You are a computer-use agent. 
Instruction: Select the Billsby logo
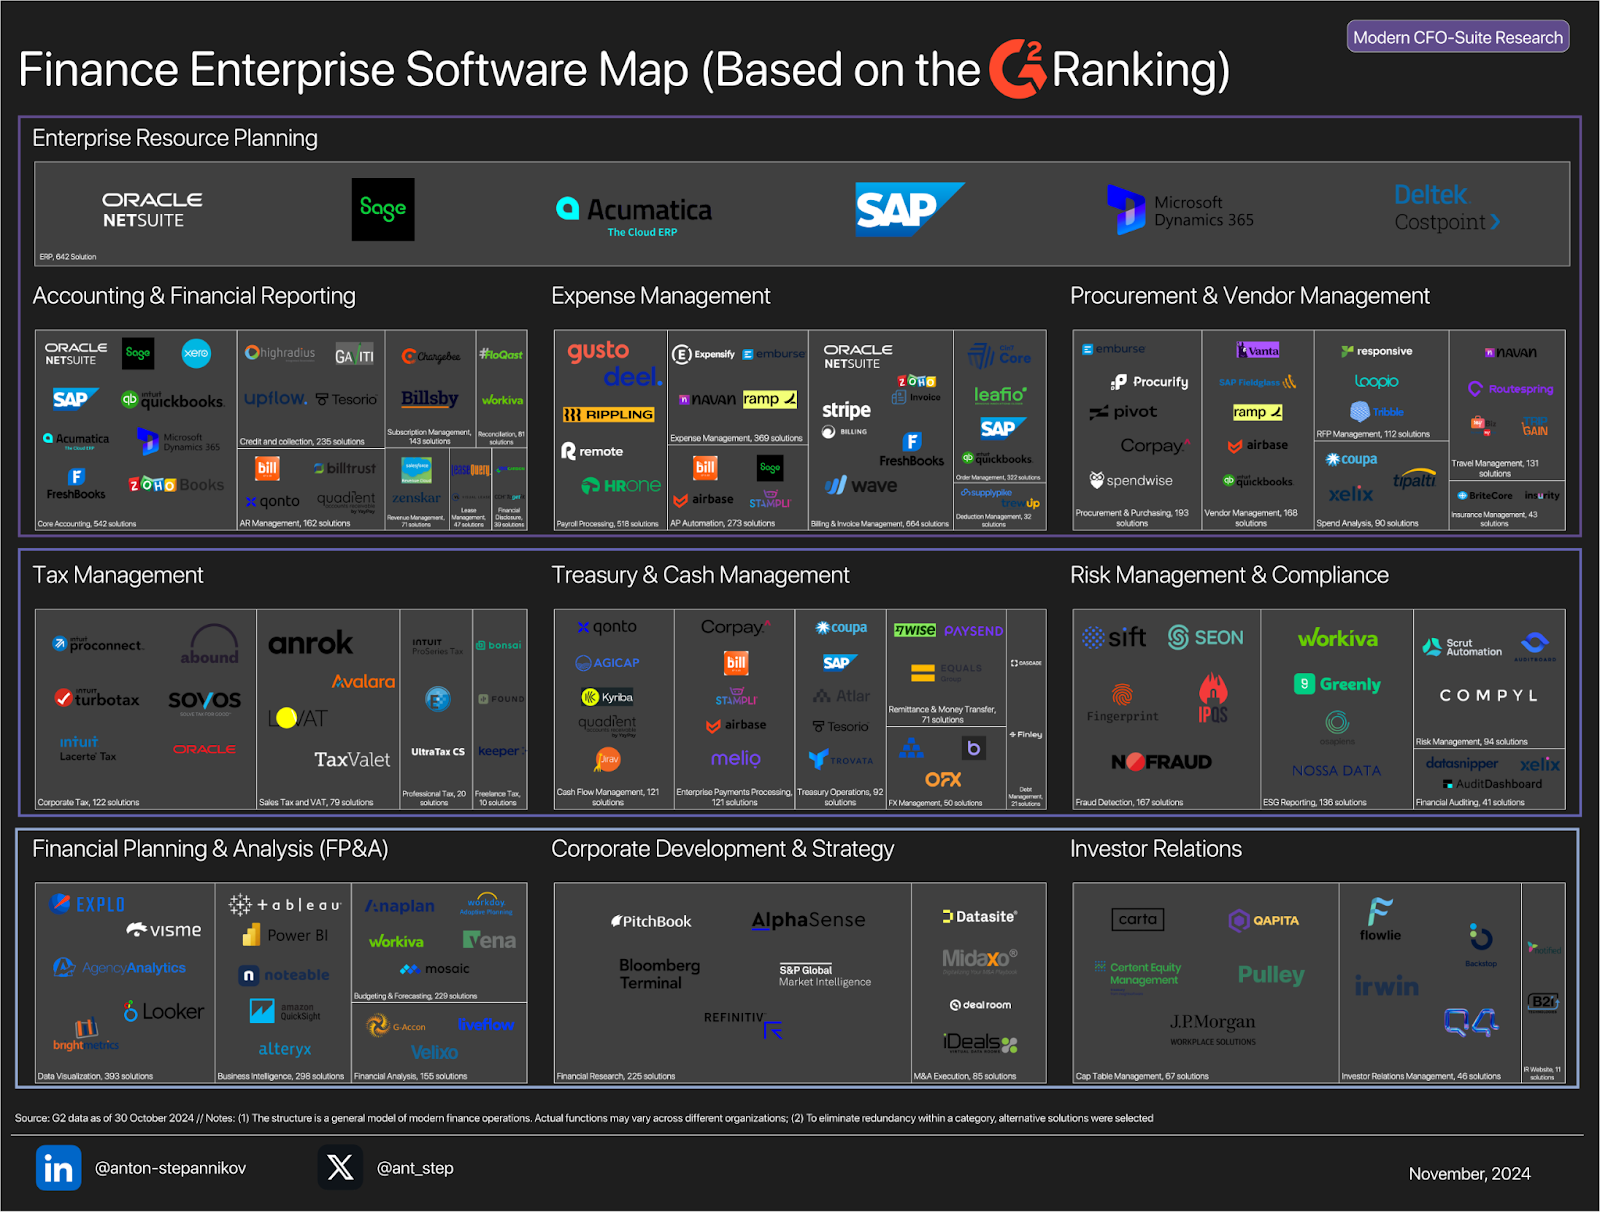(429, 398)
